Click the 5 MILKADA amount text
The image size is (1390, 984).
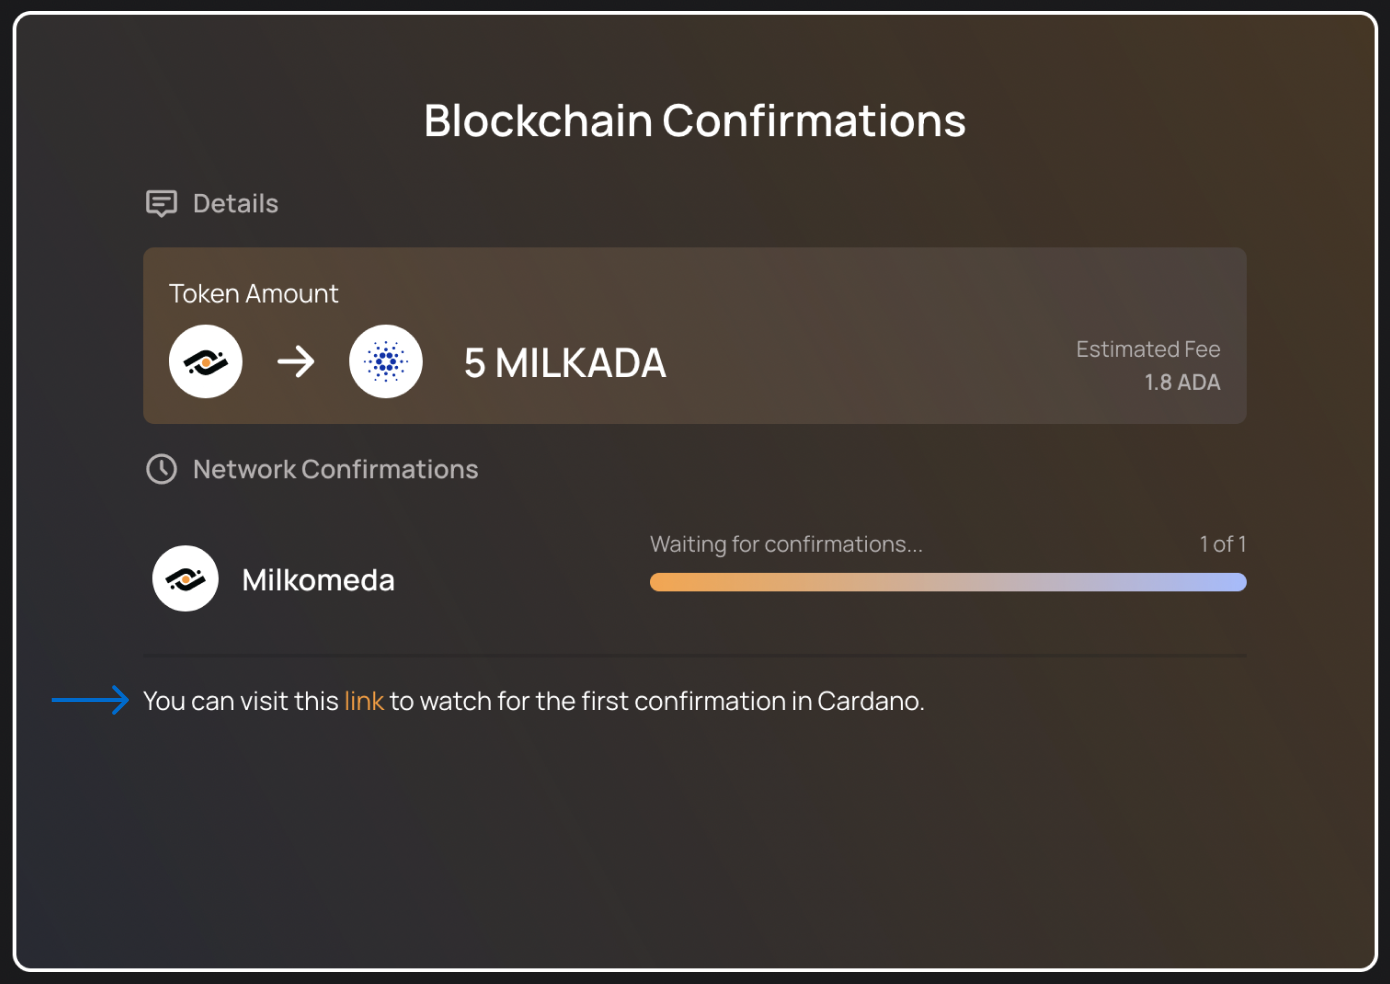point(565,363)
